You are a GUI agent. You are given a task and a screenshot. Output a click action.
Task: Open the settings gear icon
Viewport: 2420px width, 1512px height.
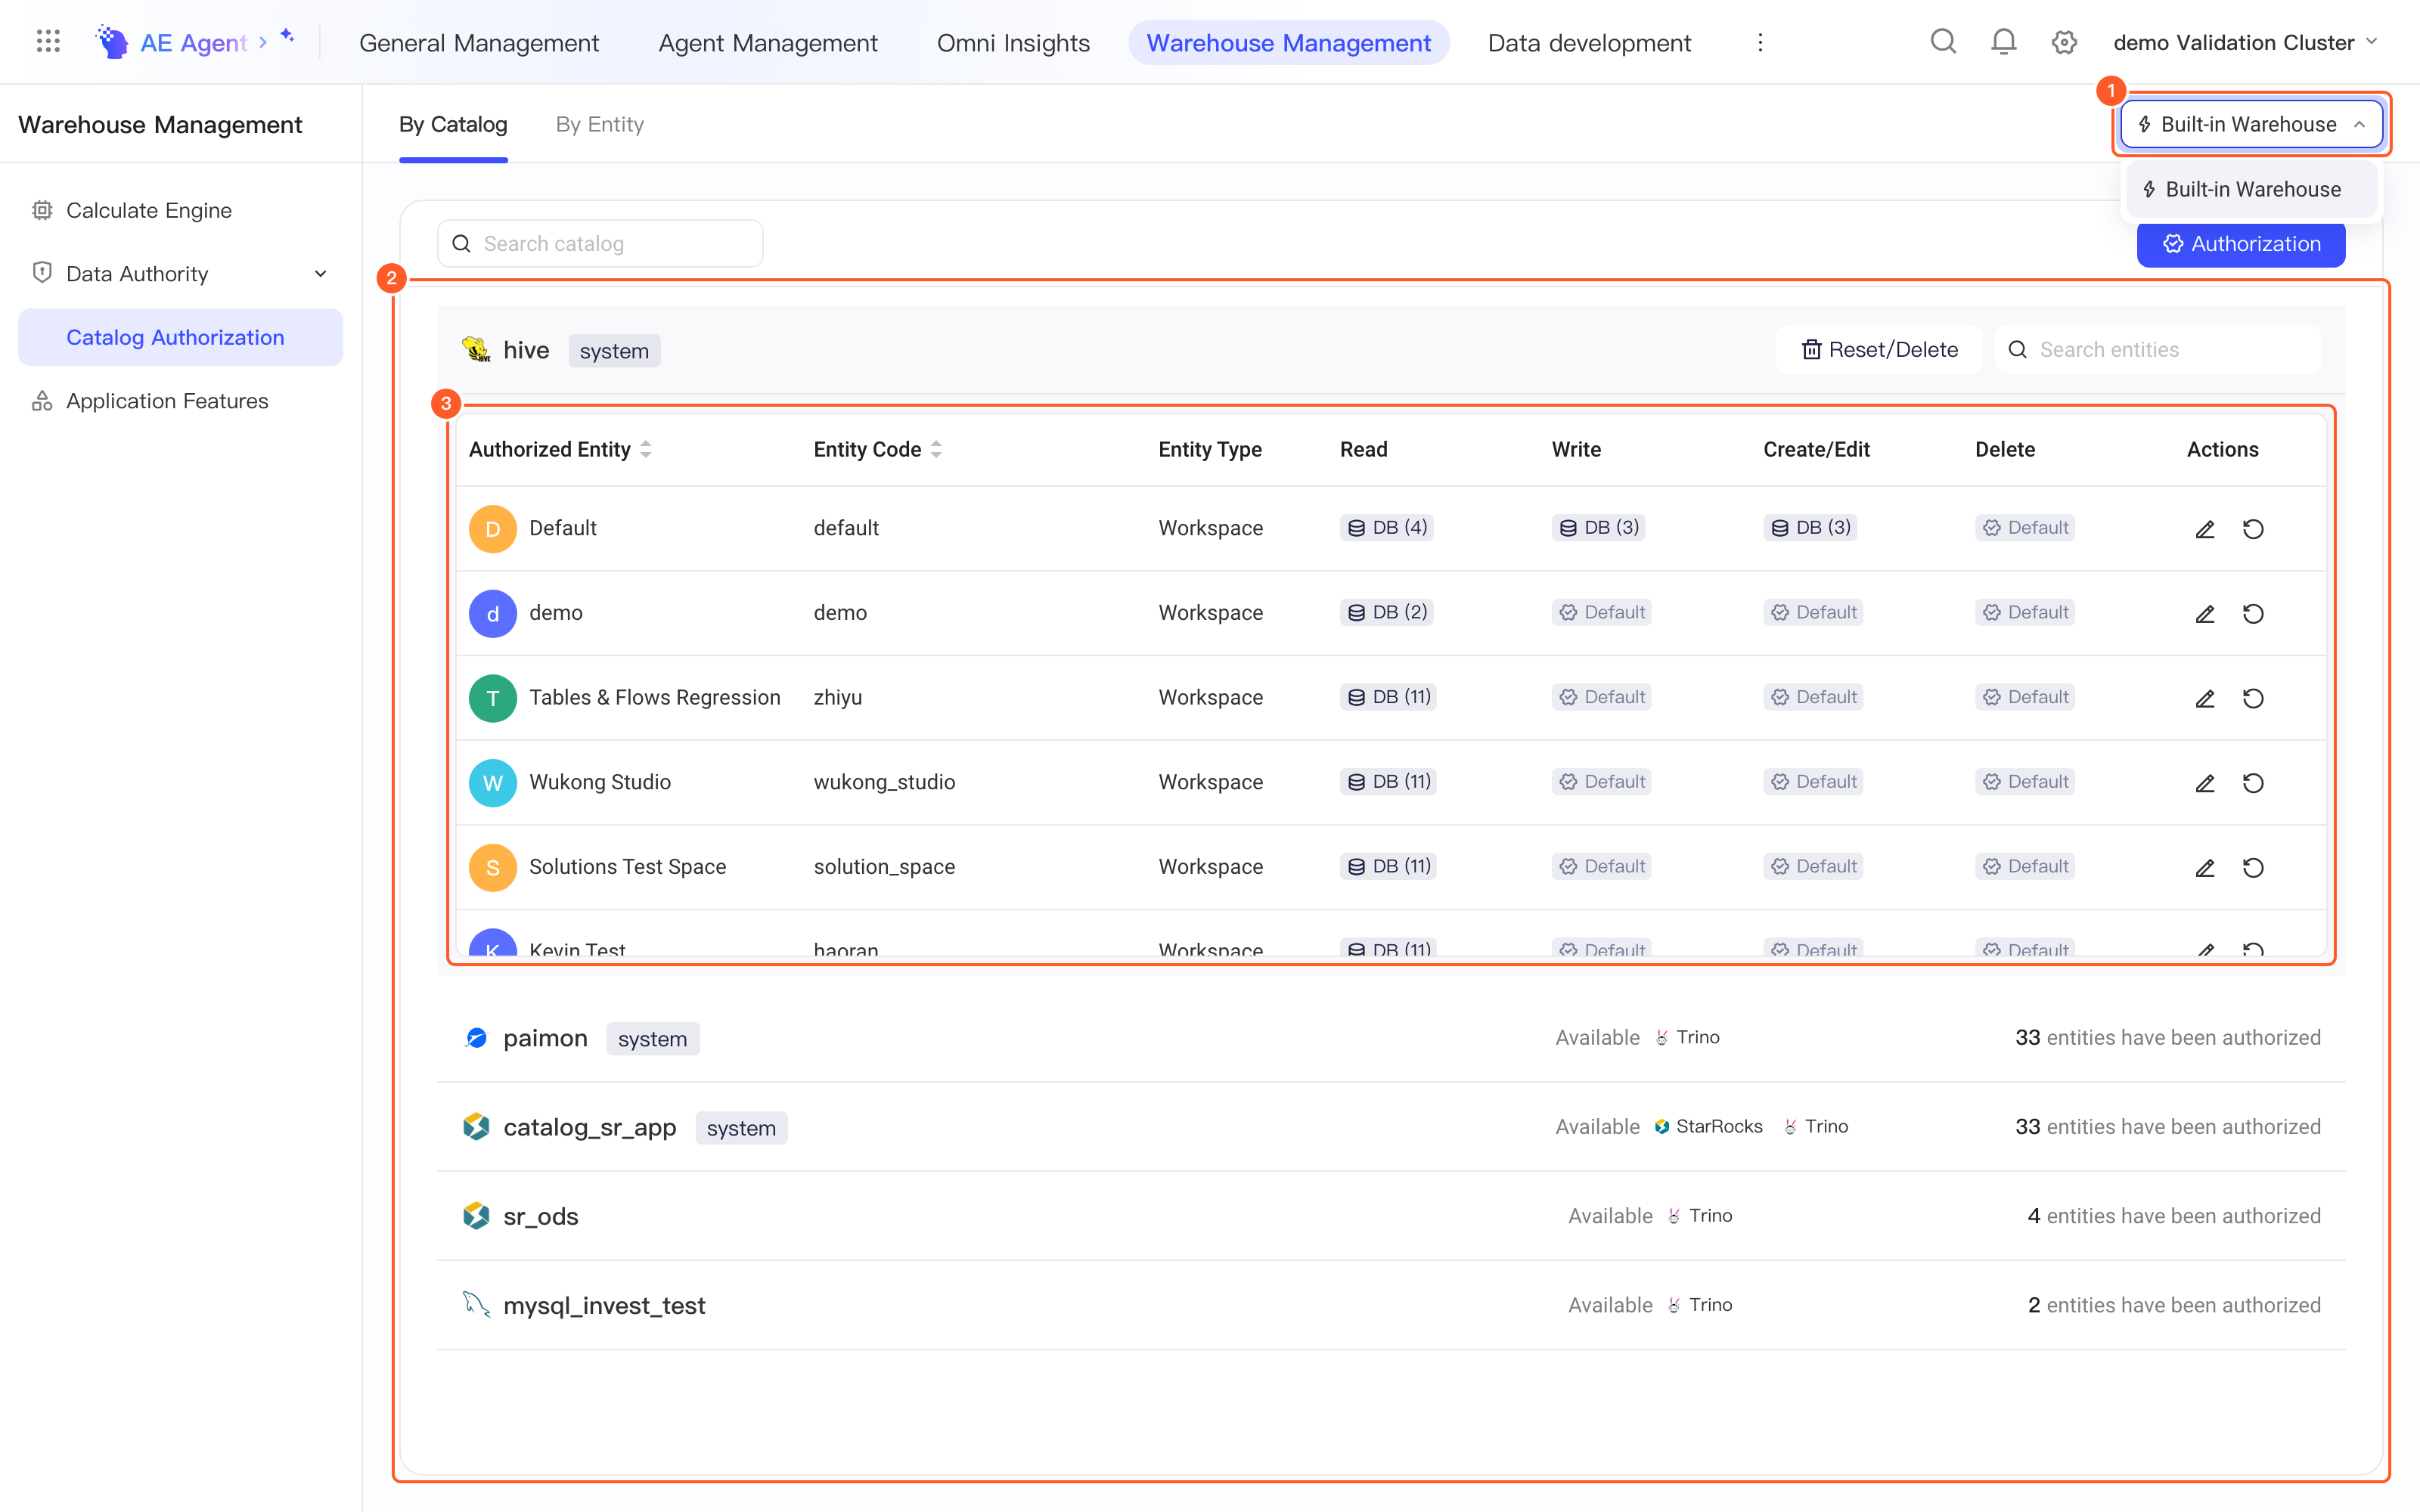2064,42
